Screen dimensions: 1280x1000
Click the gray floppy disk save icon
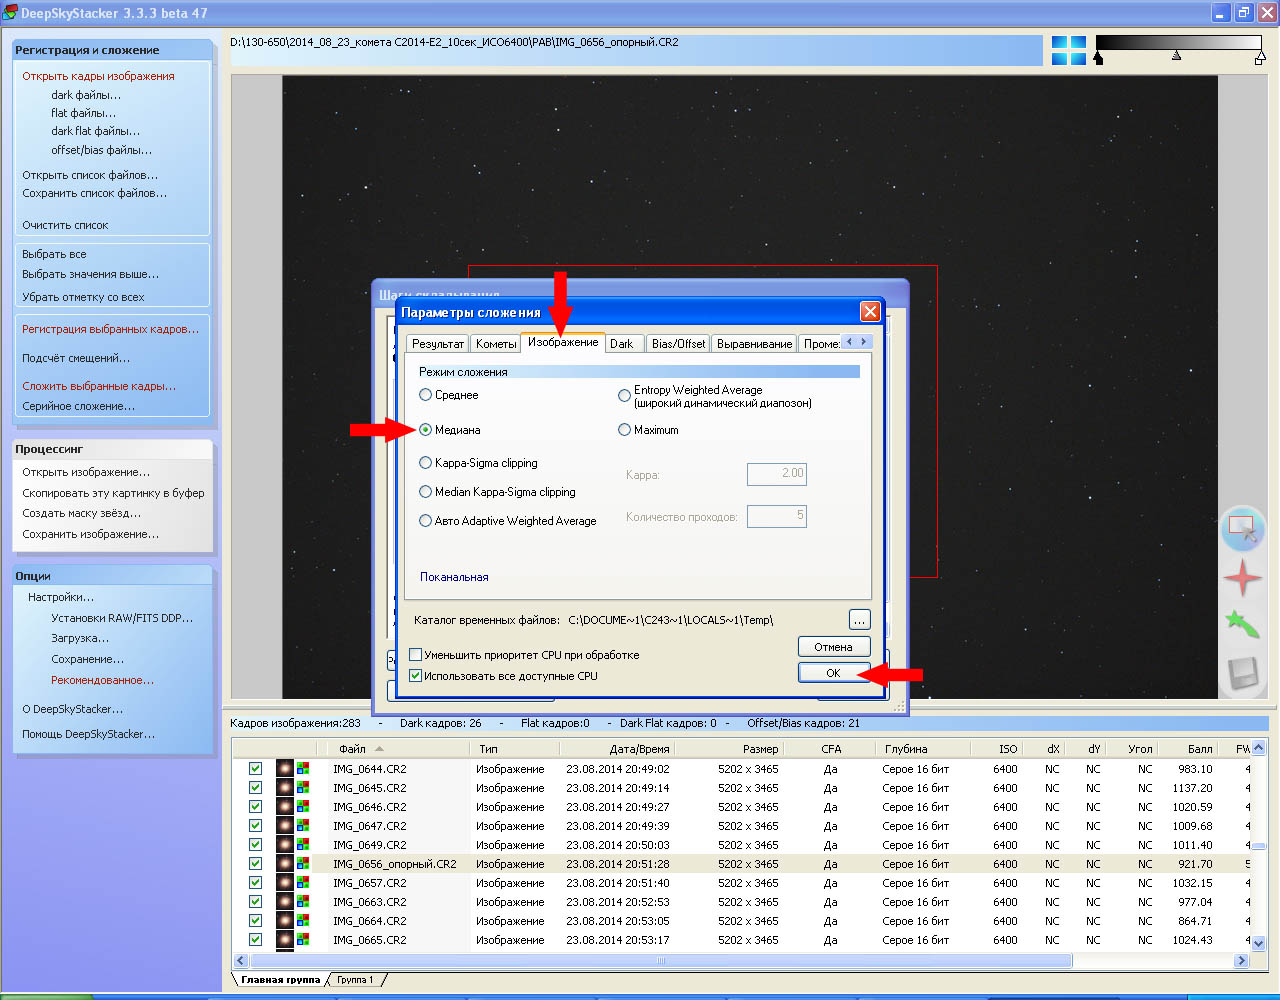[x=1242, y=673]
